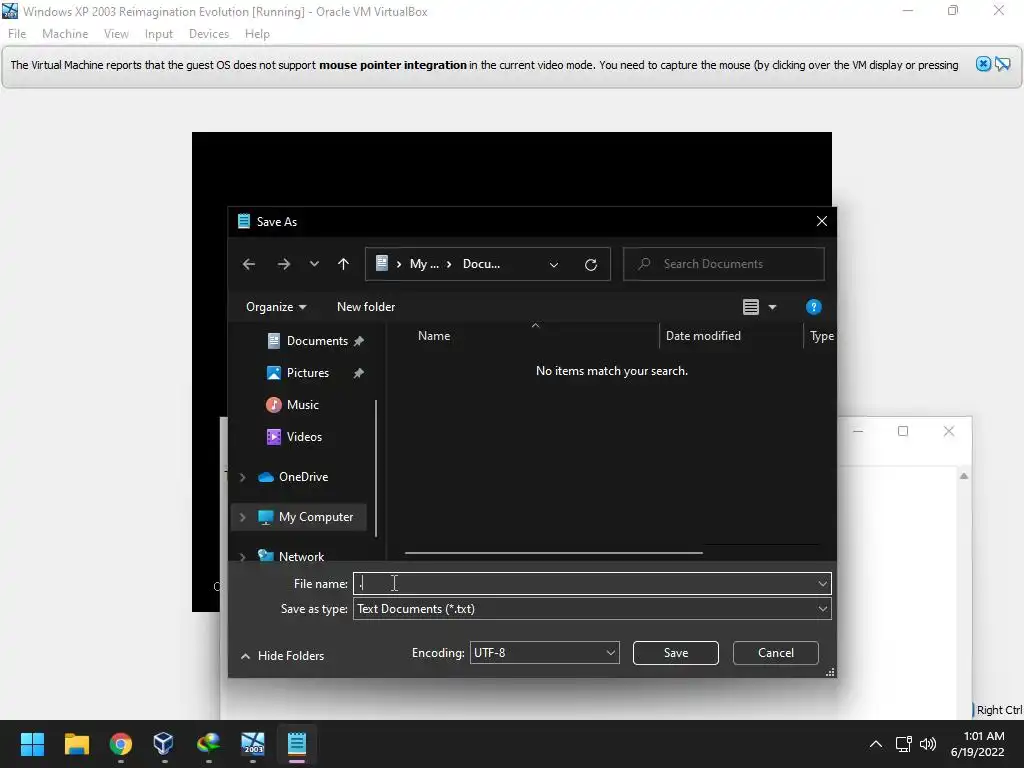Create a New folder
Image resolution: width=1024 pixels, height=768 pixels.
click(366, 306)
